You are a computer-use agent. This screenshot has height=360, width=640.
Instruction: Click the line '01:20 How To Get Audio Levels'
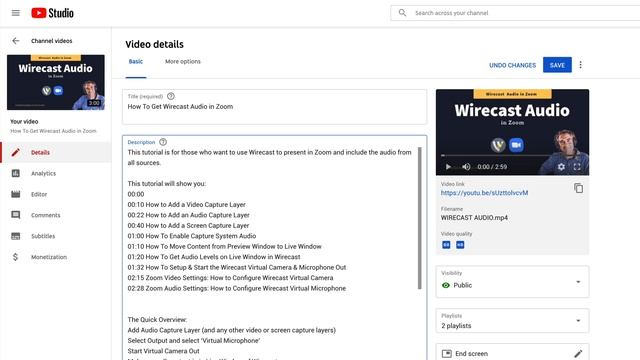click(214, 257)
